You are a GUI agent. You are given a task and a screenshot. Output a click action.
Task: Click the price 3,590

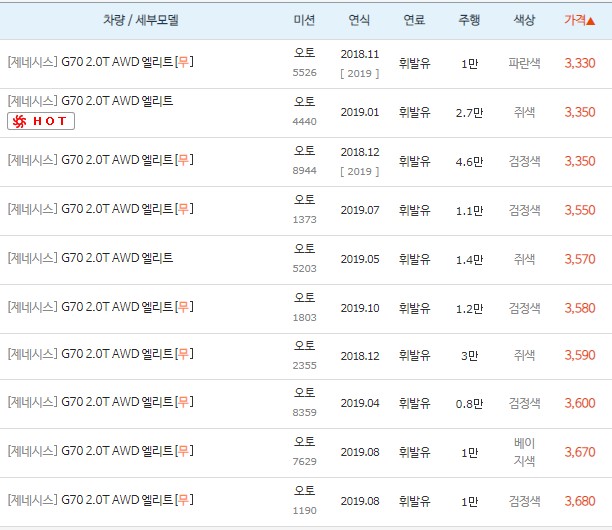tap(580, 355)
